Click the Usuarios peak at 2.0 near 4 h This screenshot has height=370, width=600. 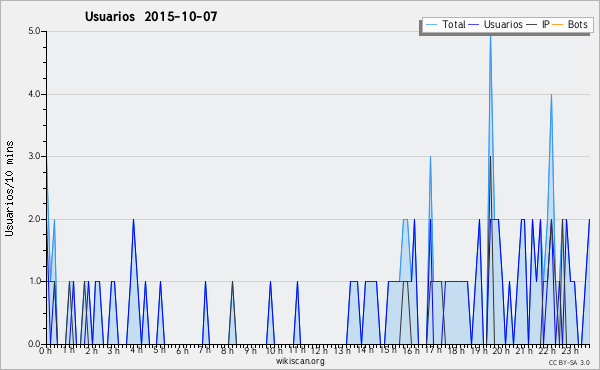pyautogui.click(x=133, y=220)
